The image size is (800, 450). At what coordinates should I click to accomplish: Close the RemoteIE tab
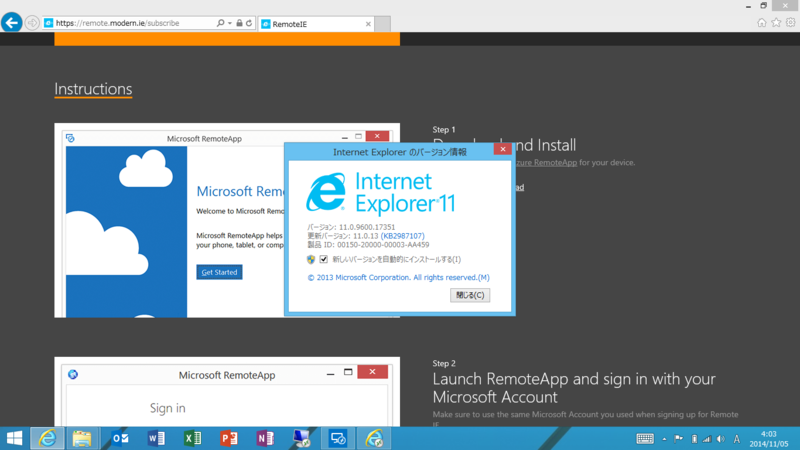click(368, 24)
